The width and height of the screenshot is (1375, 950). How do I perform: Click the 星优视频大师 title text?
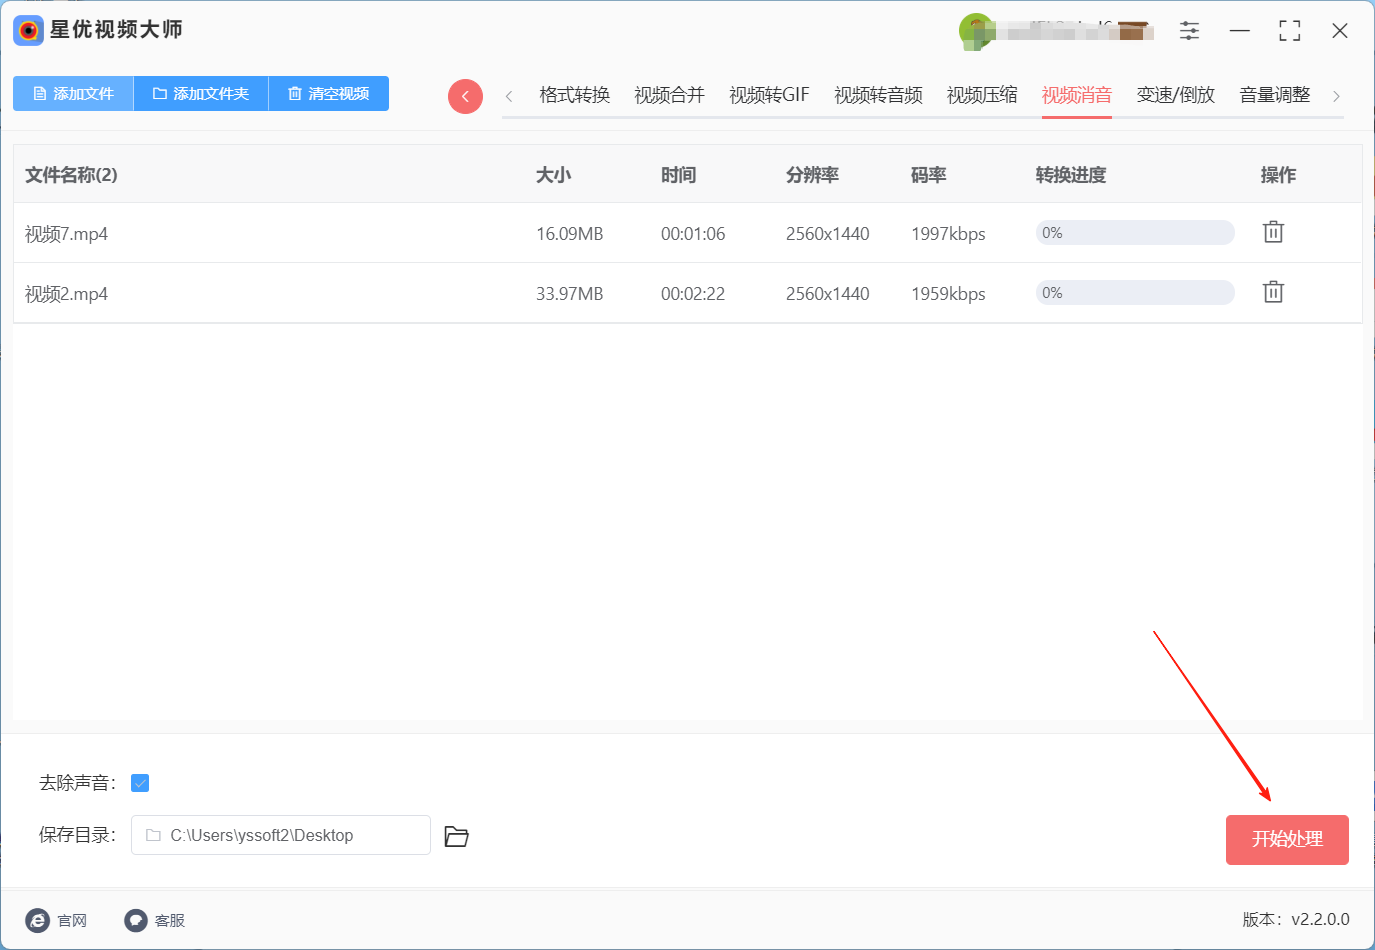[116, 30]
